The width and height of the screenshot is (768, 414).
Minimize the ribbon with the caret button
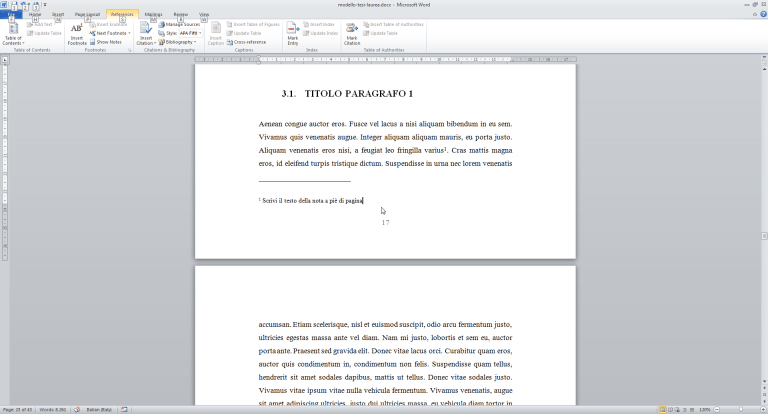pyautogui.click(x=755, y=14)
